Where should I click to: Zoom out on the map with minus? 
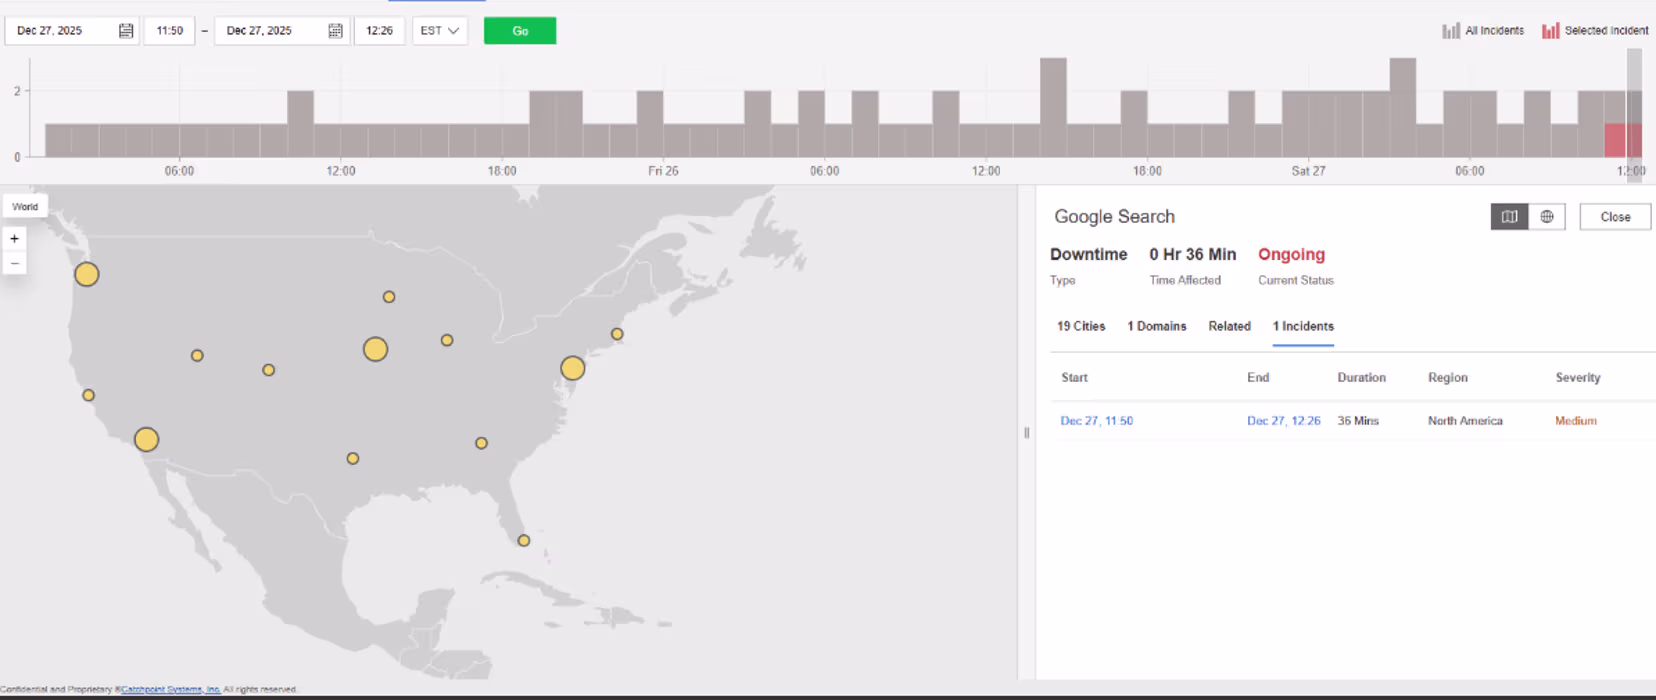[14, 263]
